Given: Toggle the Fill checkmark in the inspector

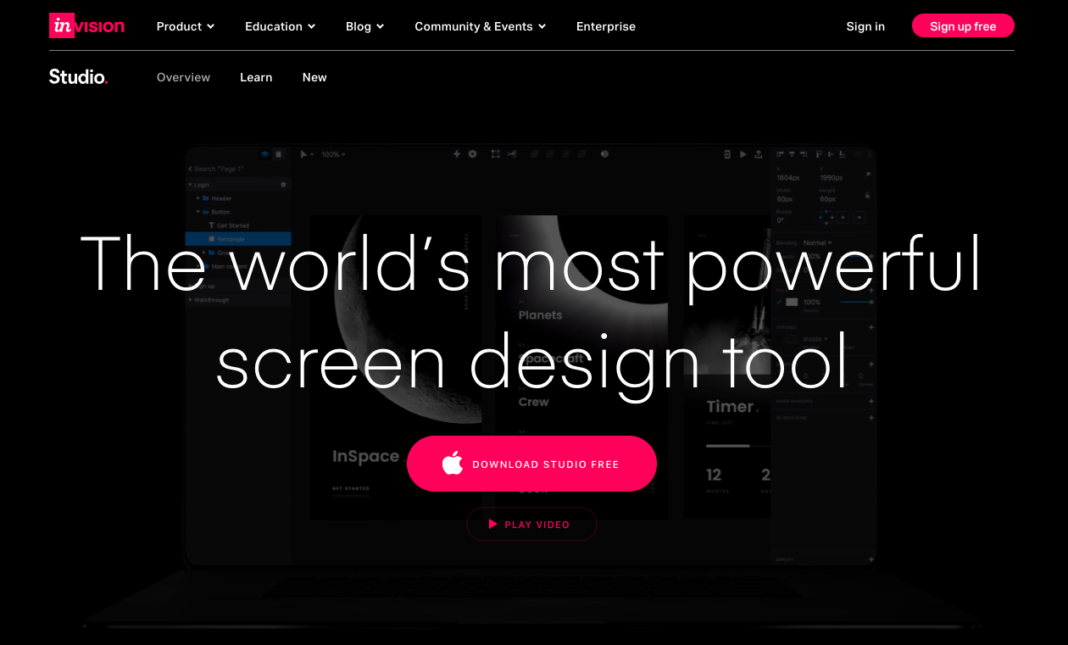Looking at the screenshot, I should tap(780, 301).
